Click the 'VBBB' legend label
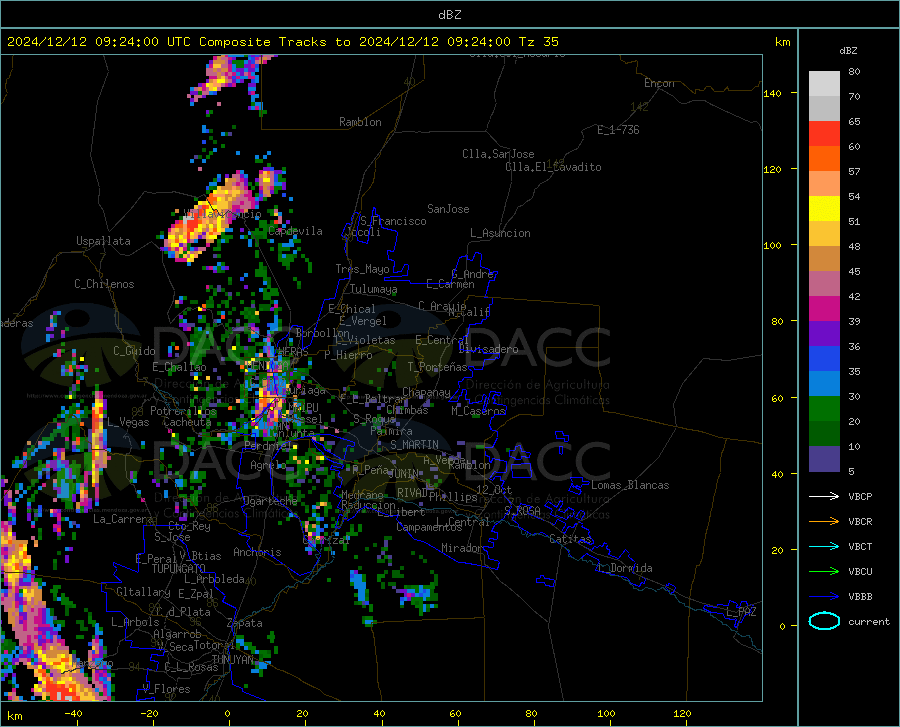900x727 pixels. [x=860, y=597]
